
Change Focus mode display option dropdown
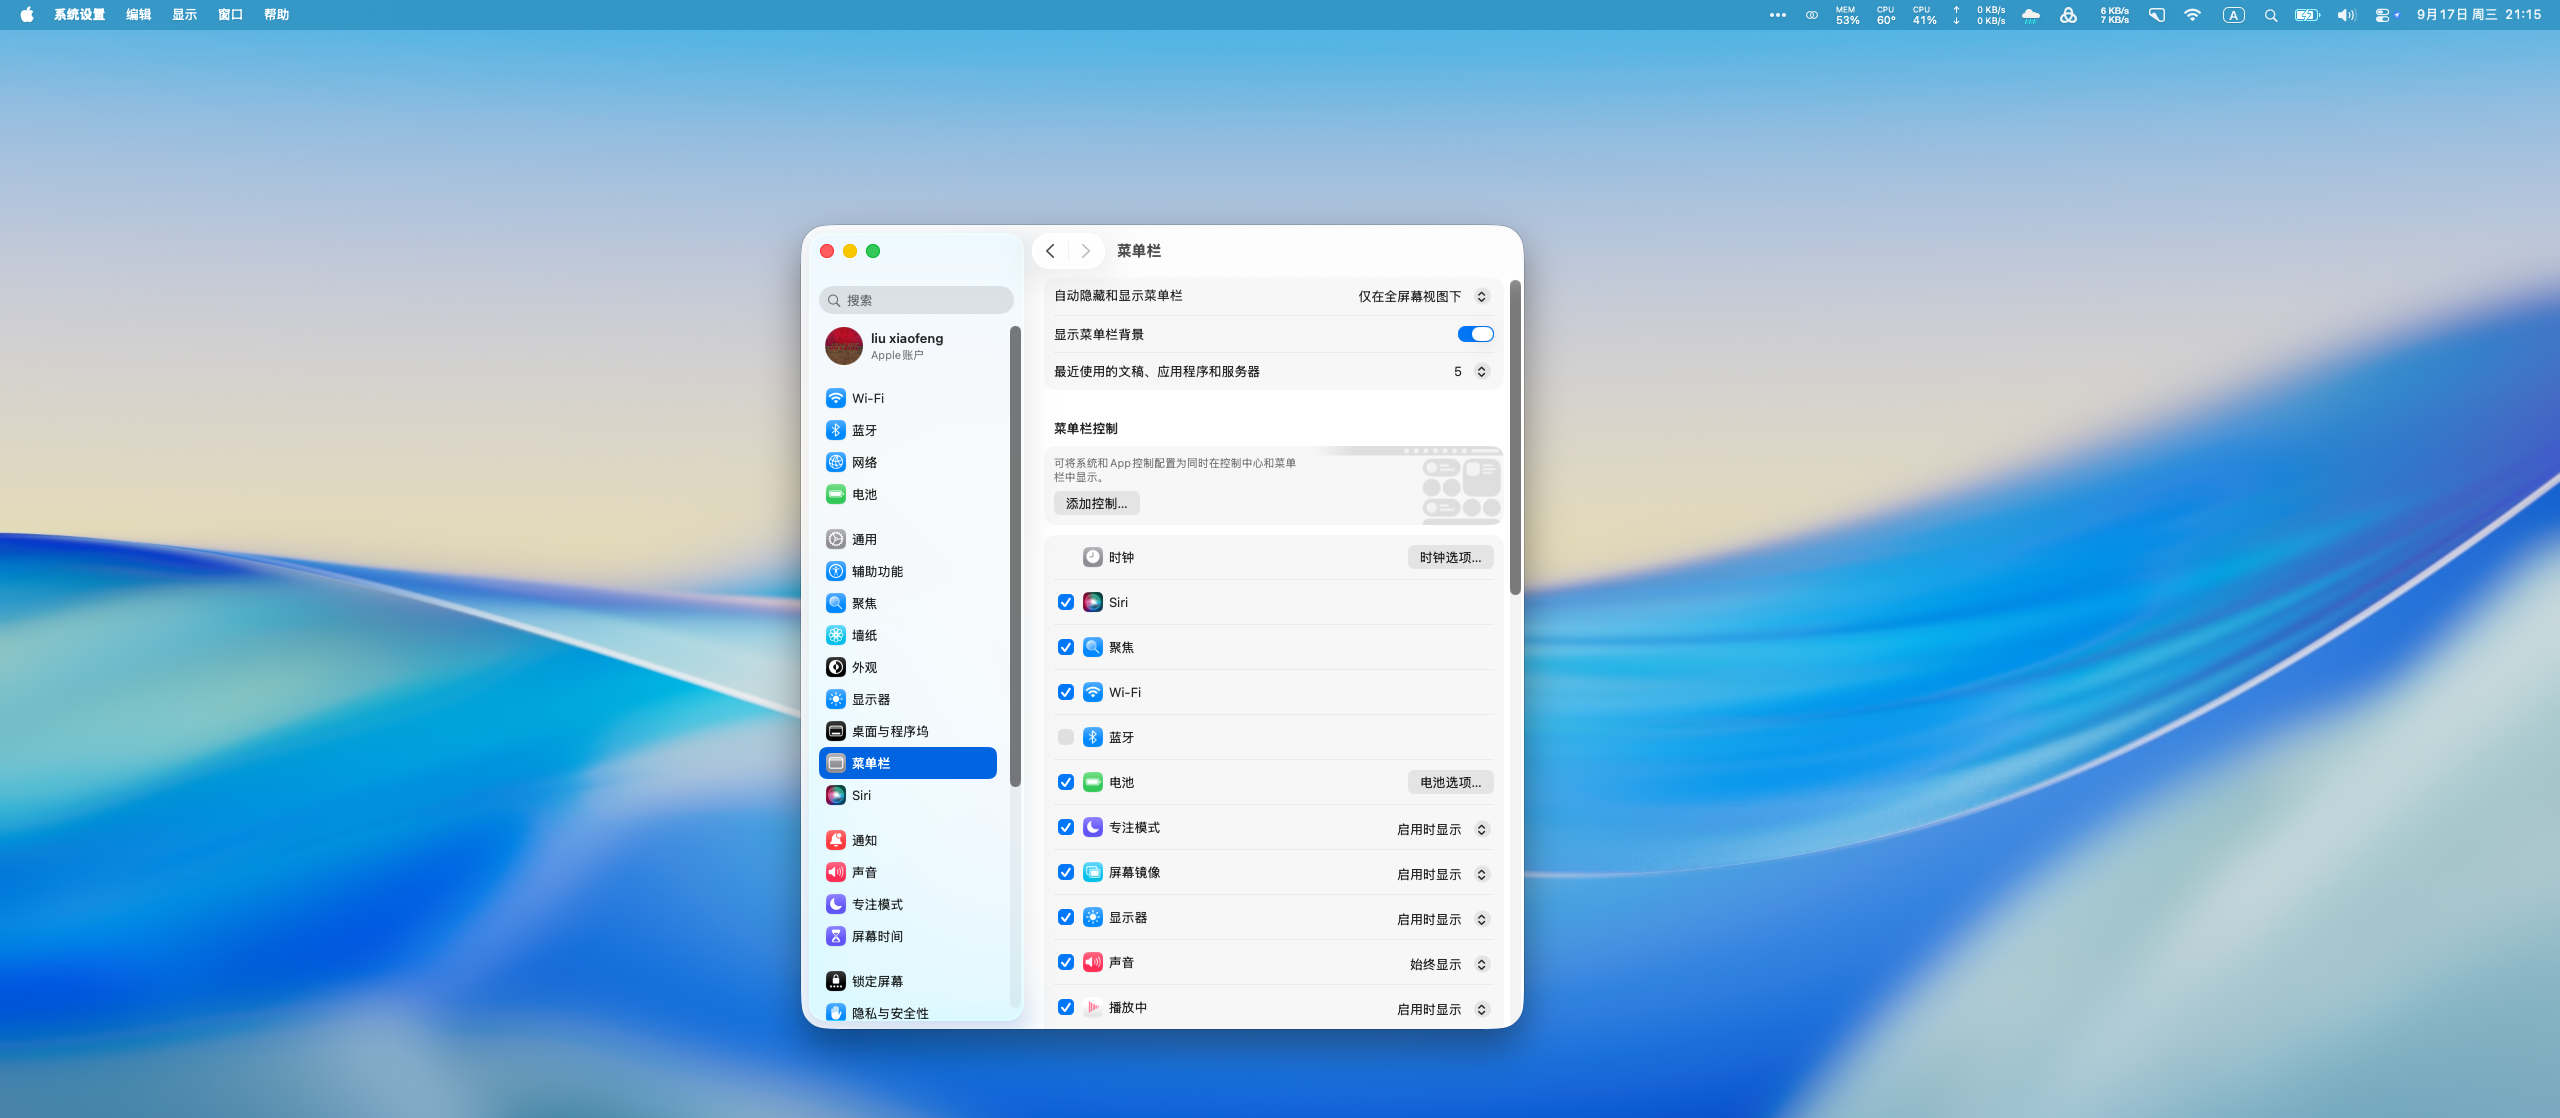pos(1442,829)
